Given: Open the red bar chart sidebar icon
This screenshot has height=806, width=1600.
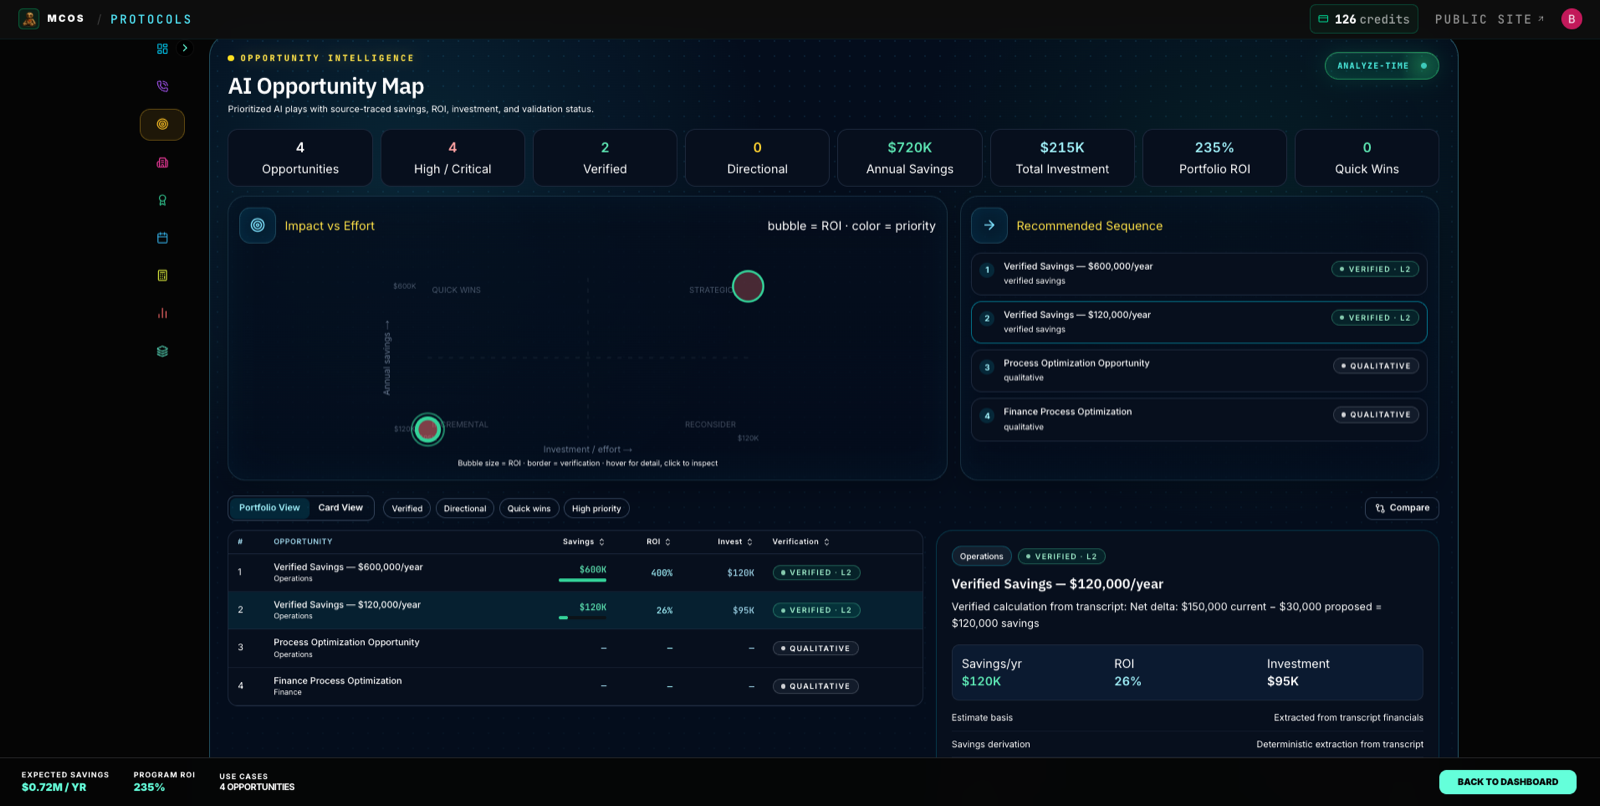Looking at the screenshot, I should pyautogui.click(x=162, y=313).
